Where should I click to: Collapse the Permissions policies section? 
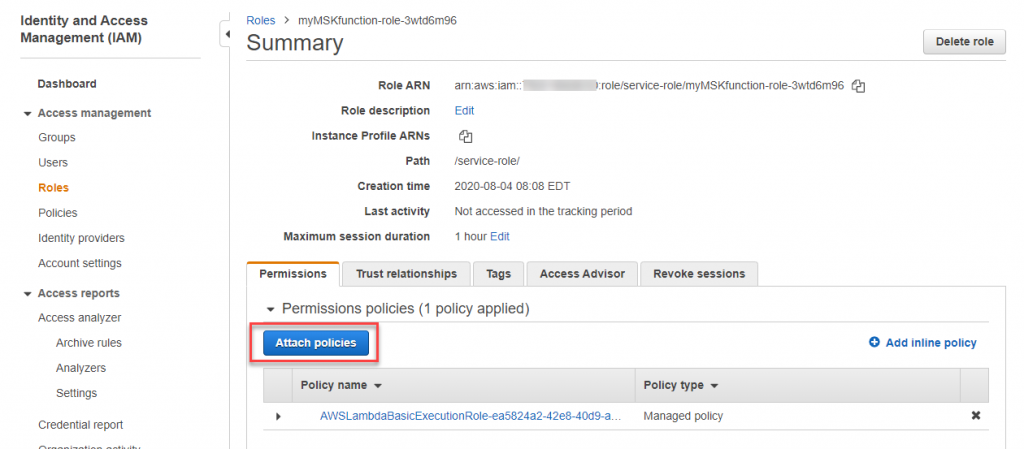(x=270, y=309)
